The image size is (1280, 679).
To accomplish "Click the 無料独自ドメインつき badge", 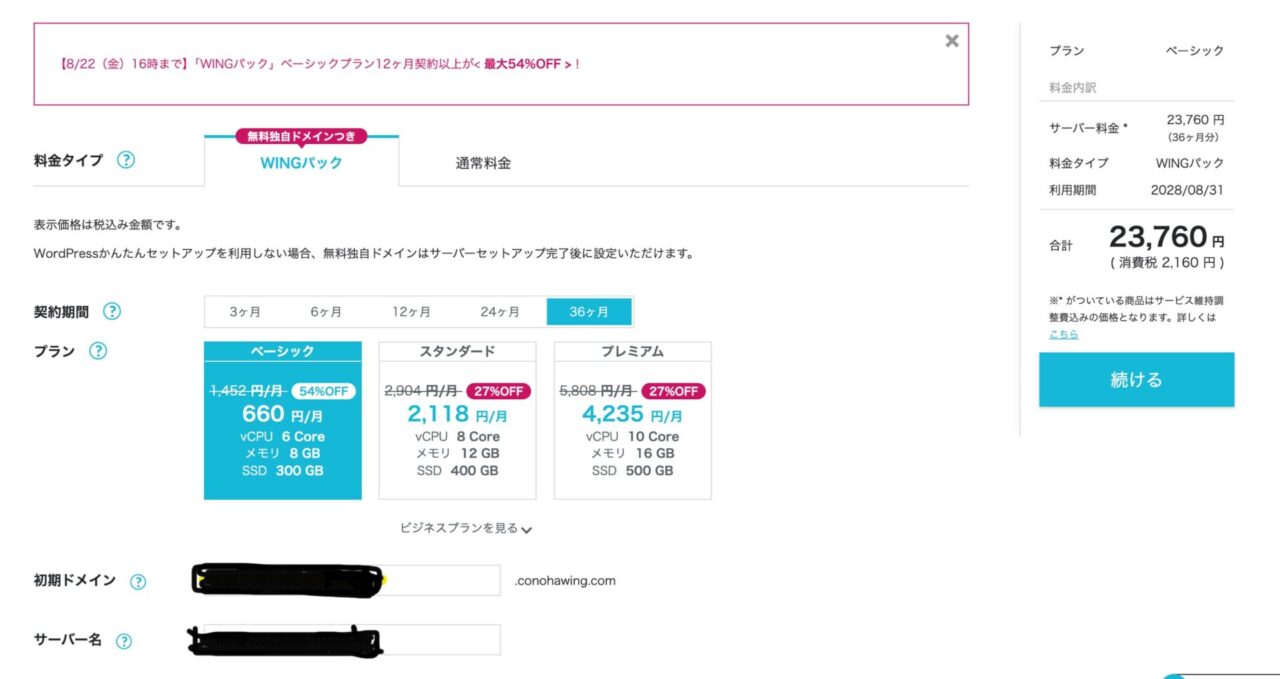I will [x=301, y=136].
